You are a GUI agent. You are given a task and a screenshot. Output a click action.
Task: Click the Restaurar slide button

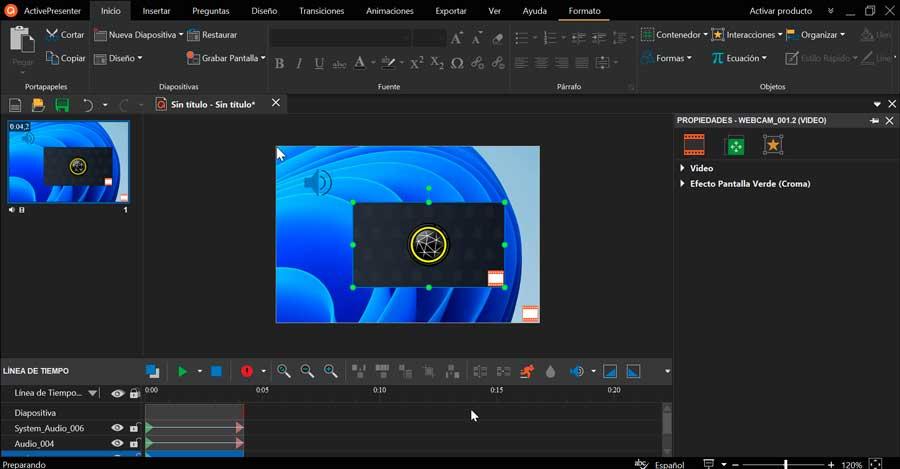pos(212,34)
